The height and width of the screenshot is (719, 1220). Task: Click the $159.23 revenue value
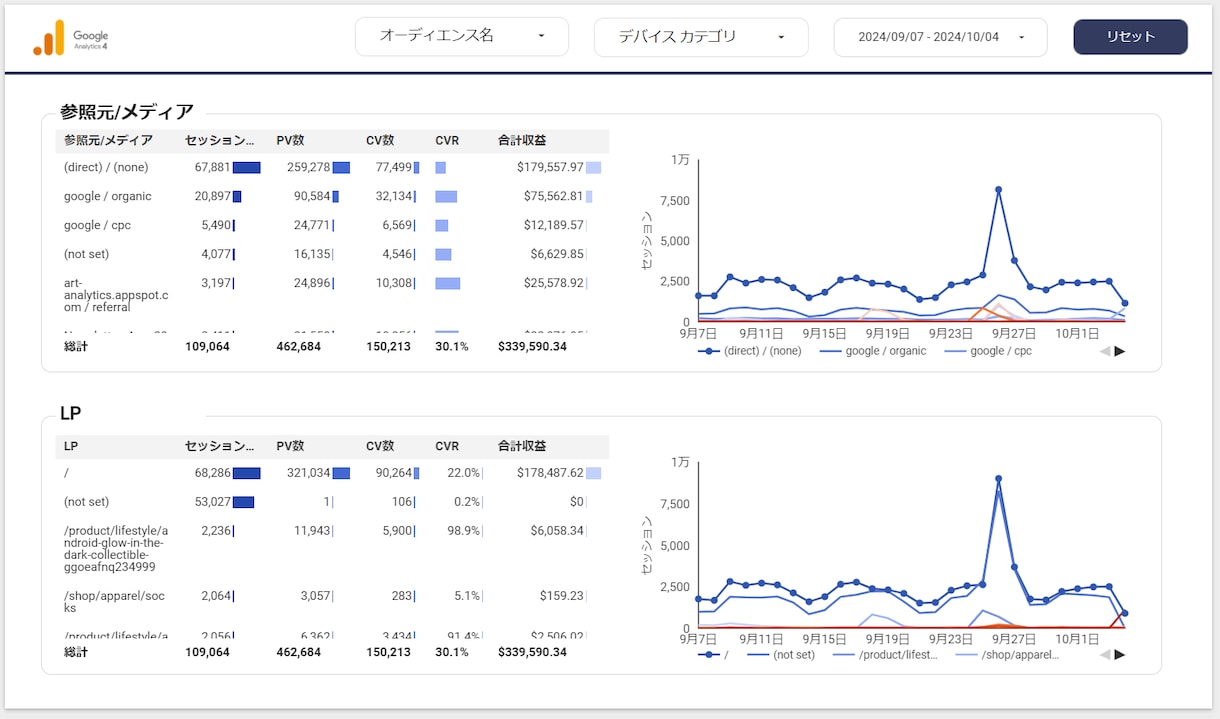(x=561, y=596)
